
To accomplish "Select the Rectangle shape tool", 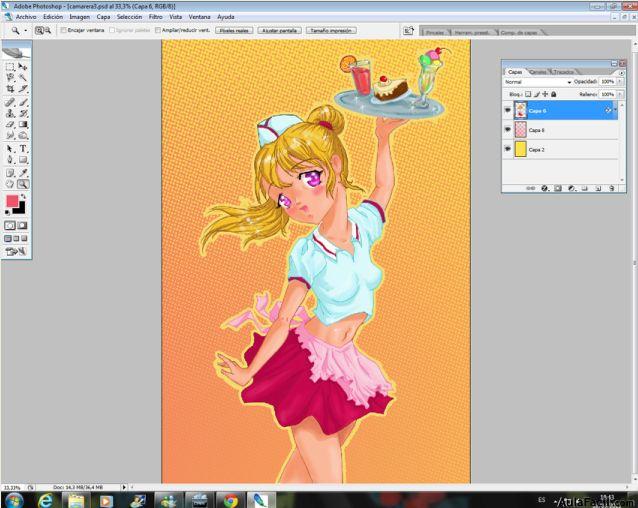I will [23, 160].
